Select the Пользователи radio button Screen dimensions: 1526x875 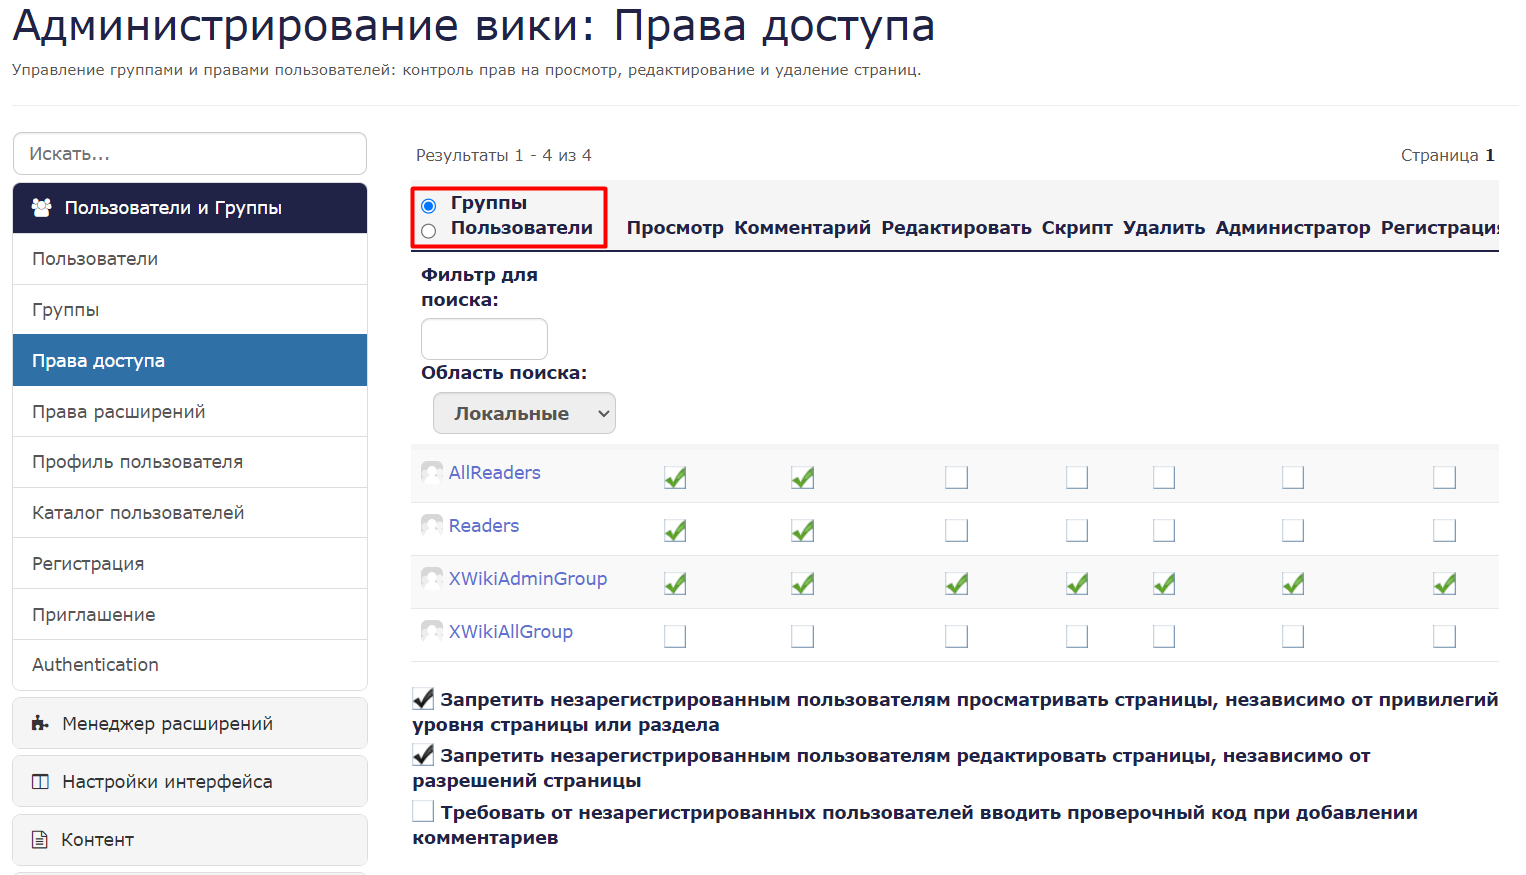[429, 231]
